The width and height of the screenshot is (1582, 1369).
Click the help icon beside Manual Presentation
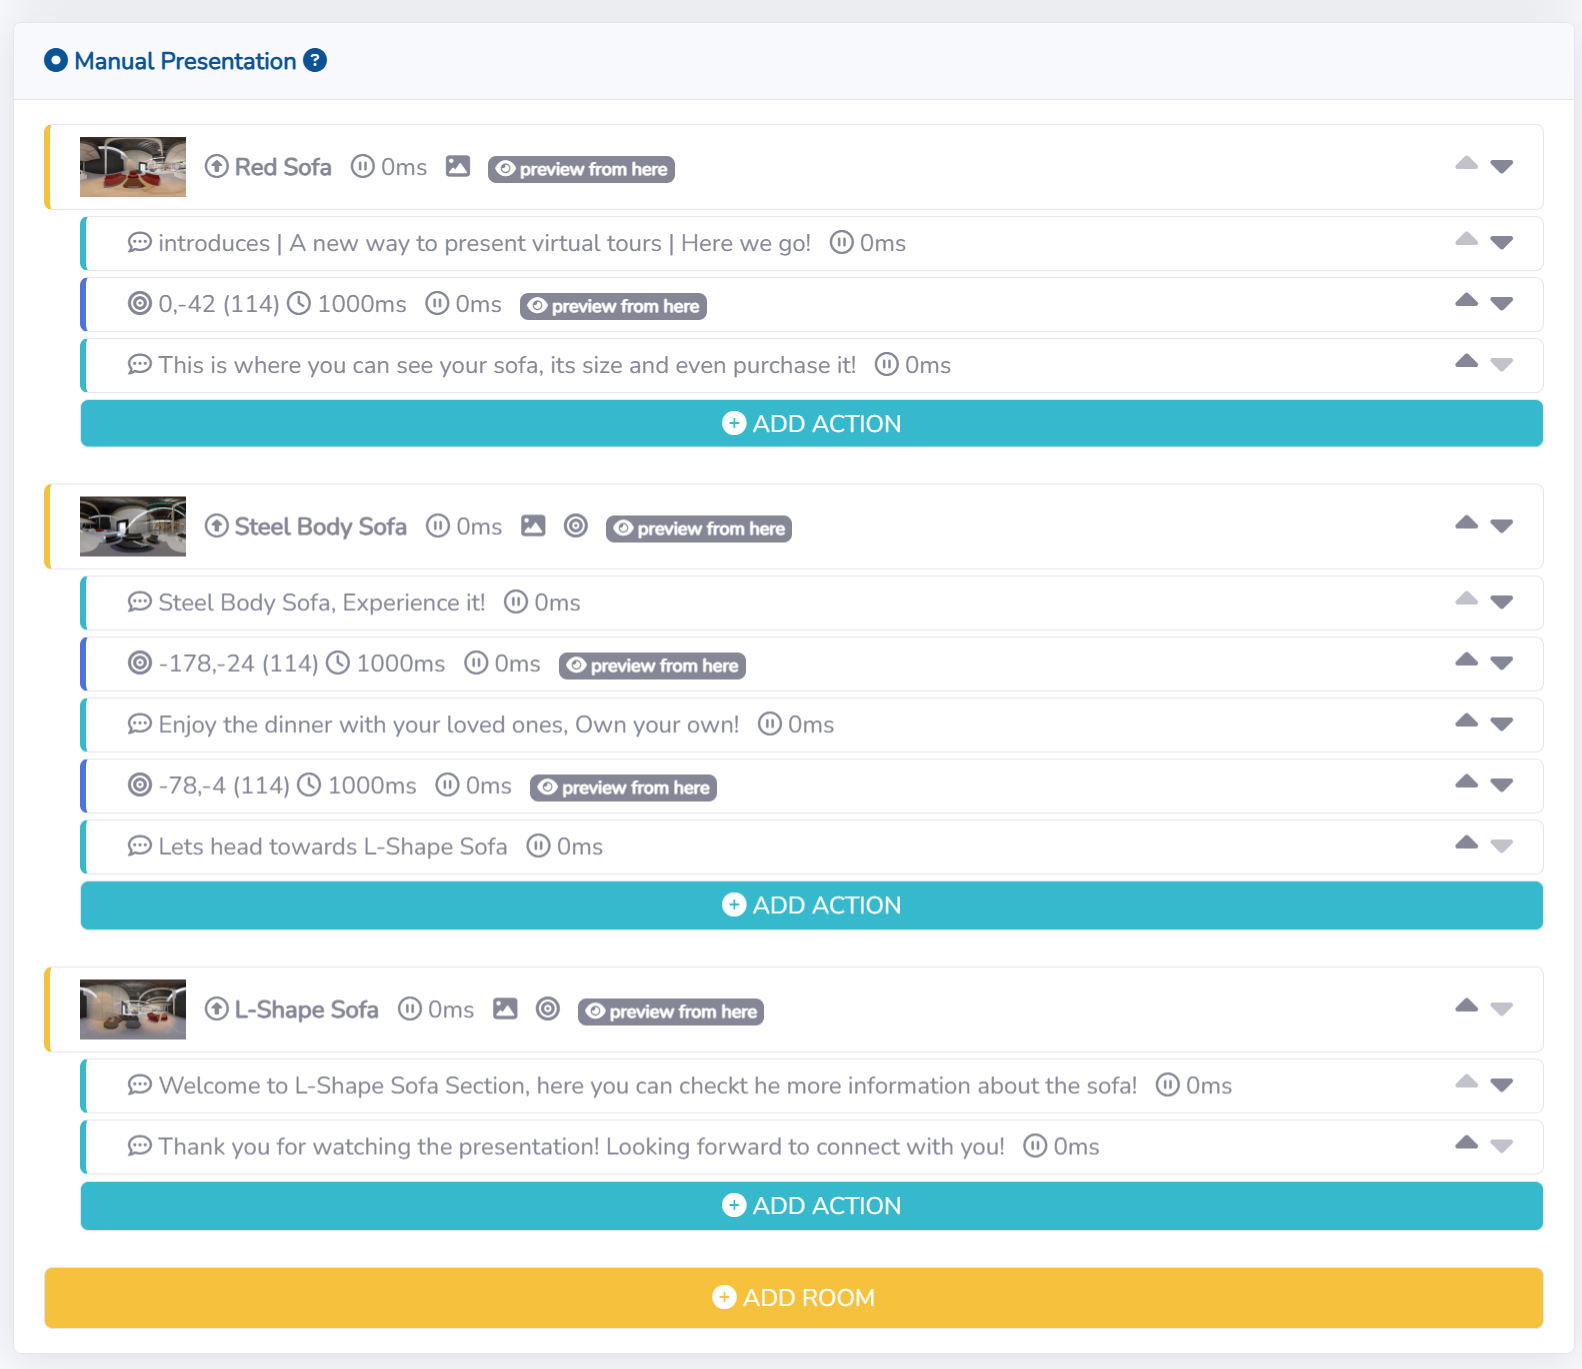(x=315, y=61)
